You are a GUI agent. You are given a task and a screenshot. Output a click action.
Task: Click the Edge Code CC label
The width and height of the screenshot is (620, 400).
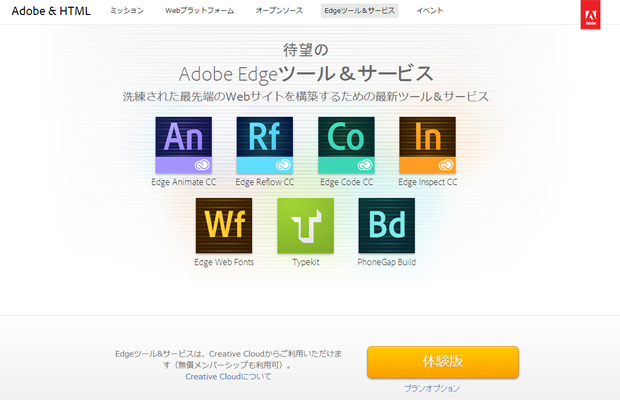346,182
